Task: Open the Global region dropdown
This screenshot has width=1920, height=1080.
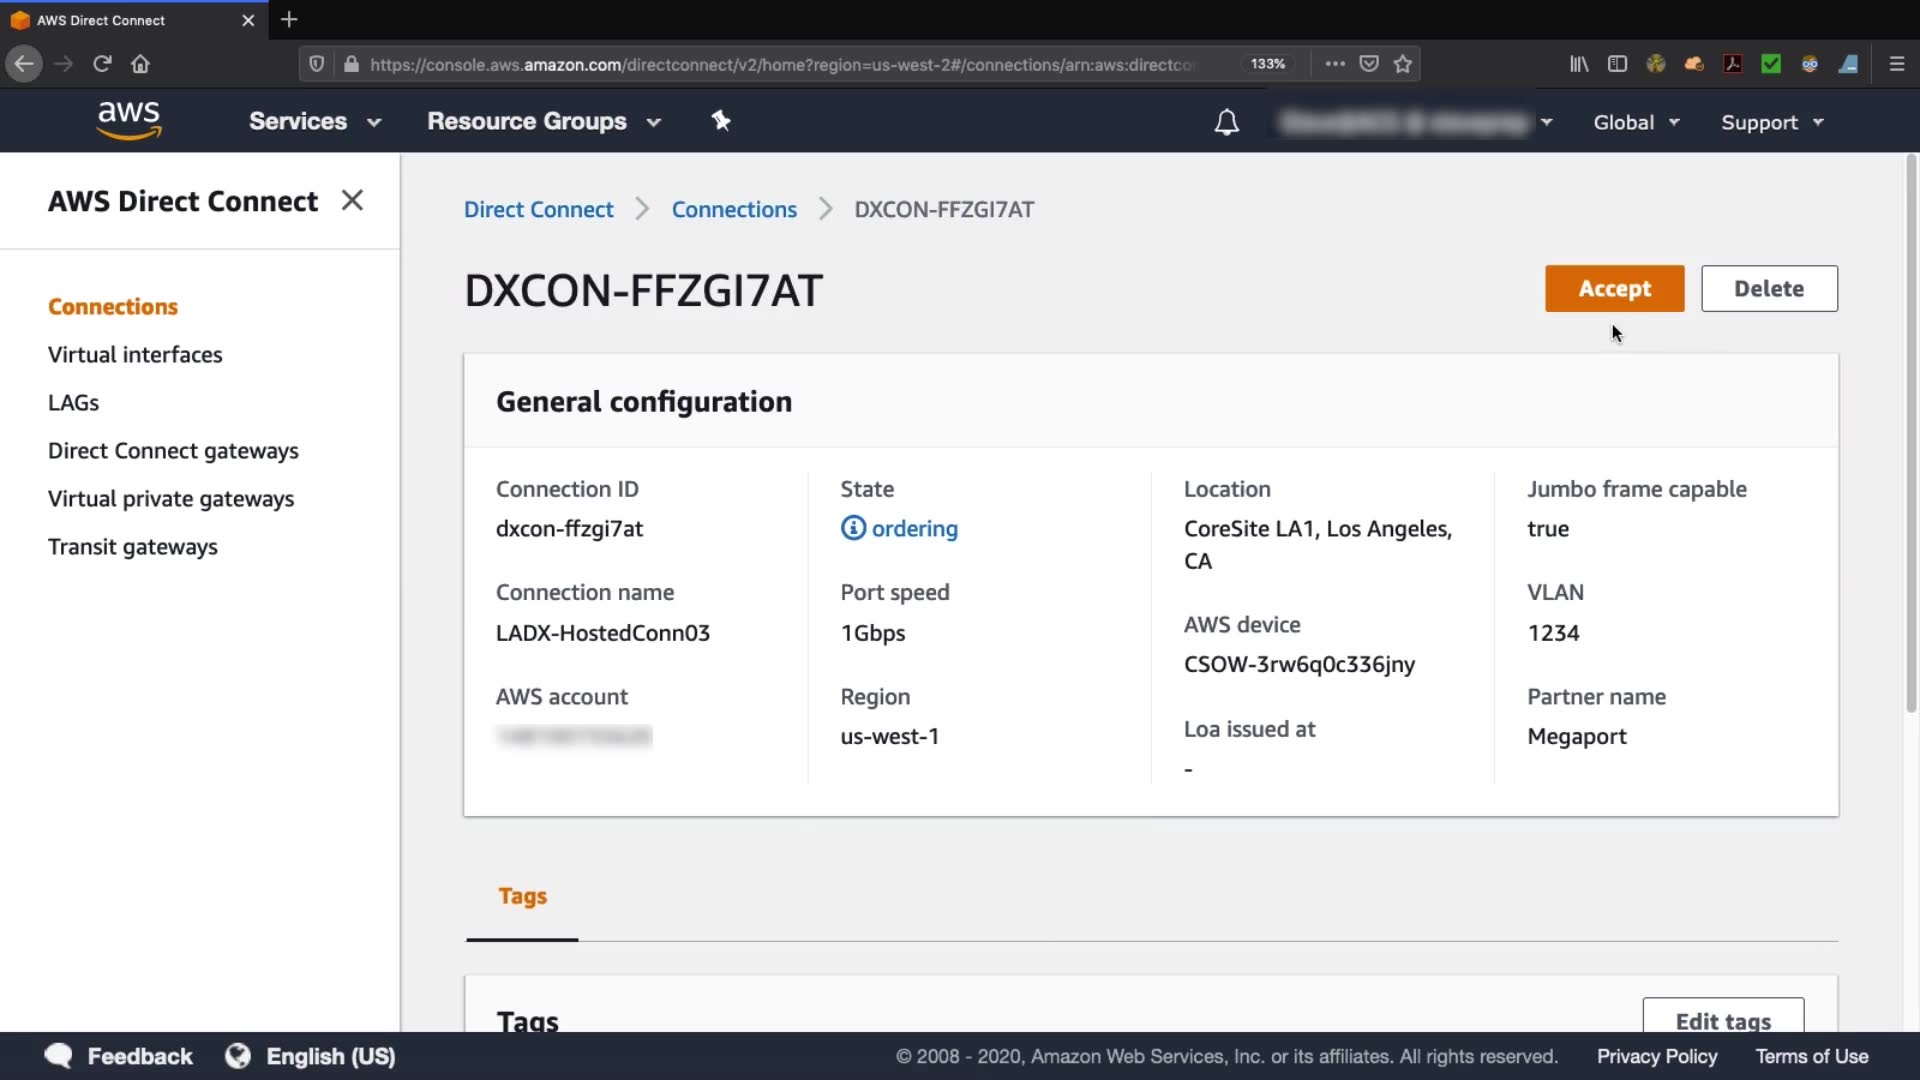Action: tap(1635, 122)
